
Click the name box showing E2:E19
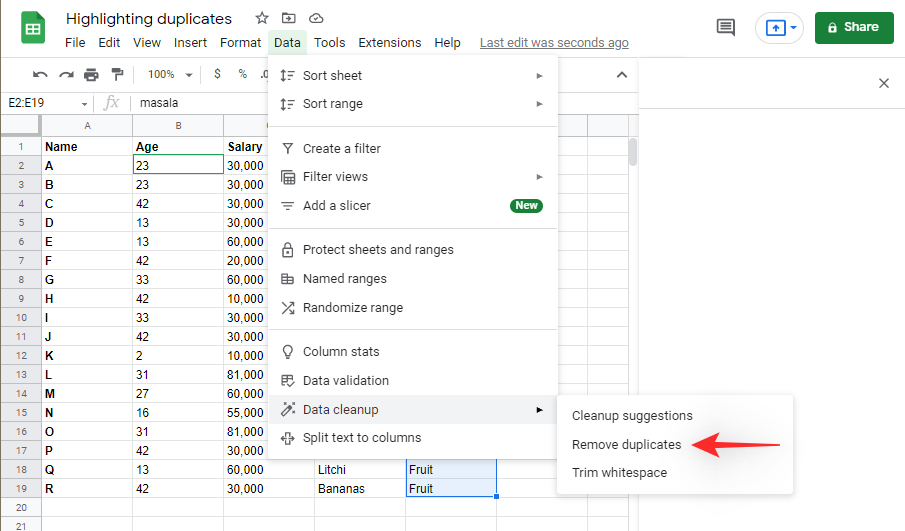click(x=40, y=103)
